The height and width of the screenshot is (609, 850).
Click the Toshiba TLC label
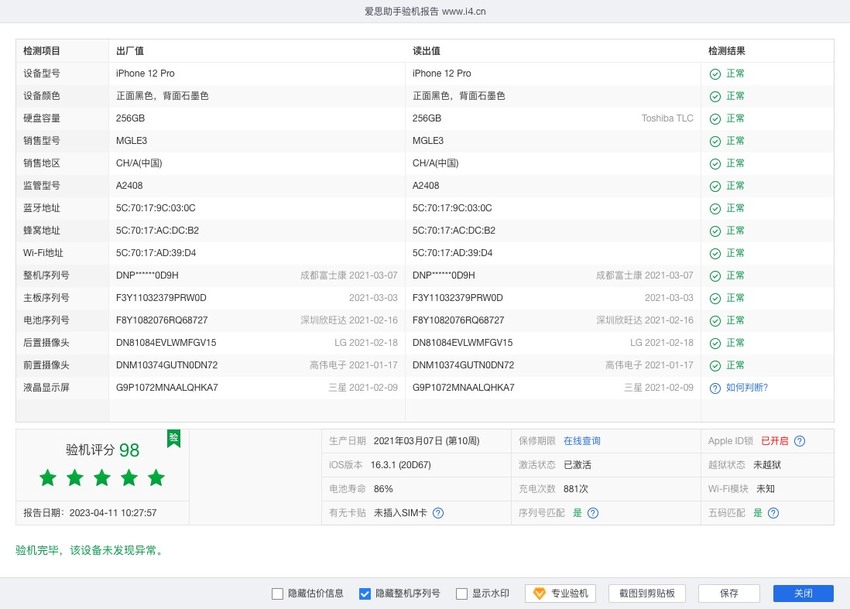[x=667, y=118]
